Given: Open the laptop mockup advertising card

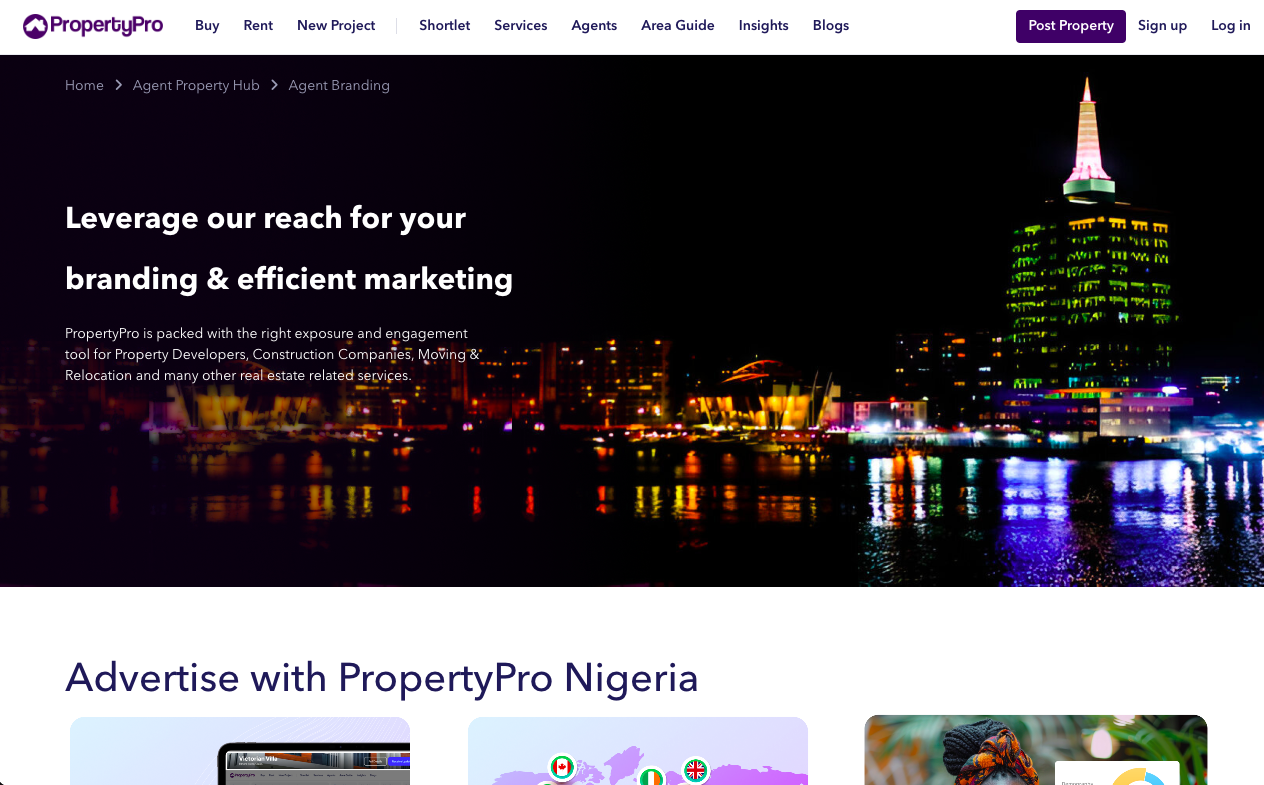Looking at the screenshot, I should coord(240,751).
